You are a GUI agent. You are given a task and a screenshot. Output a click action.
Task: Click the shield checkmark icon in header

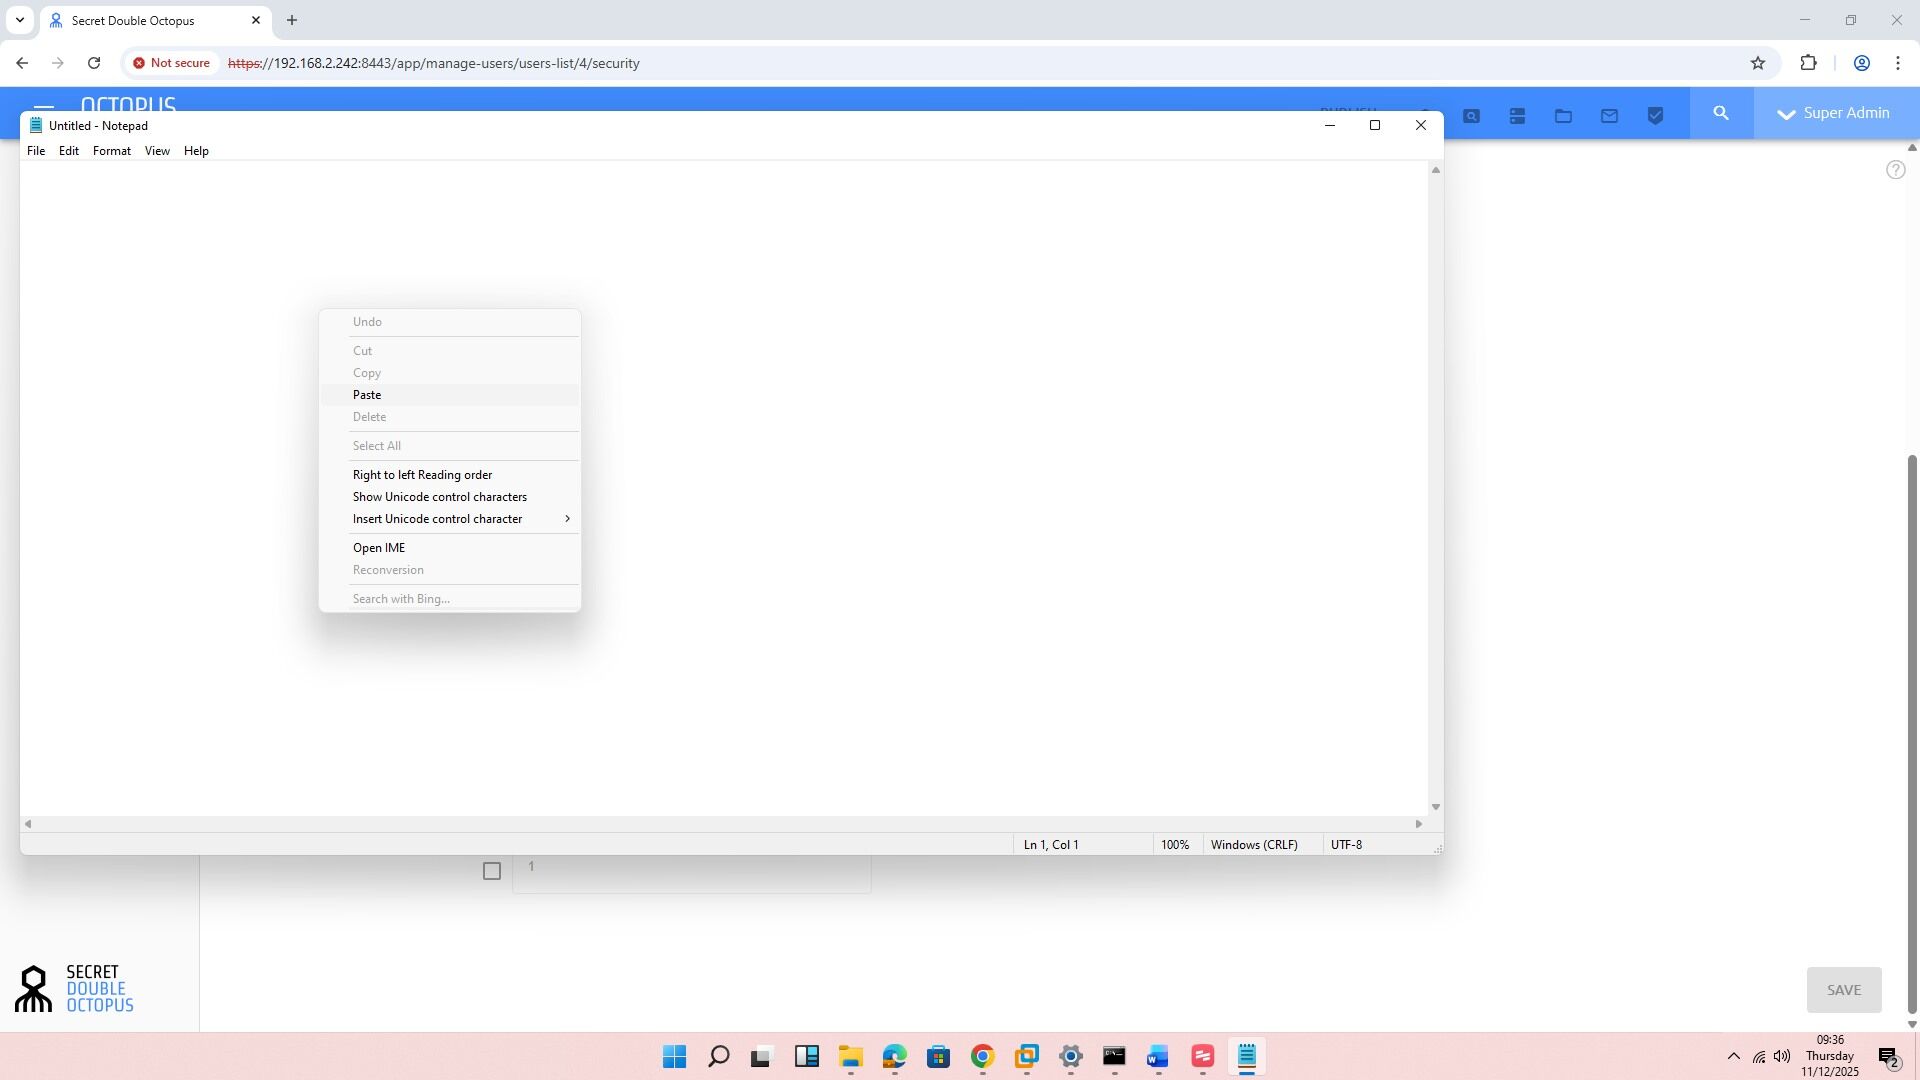pos(1655,116)
